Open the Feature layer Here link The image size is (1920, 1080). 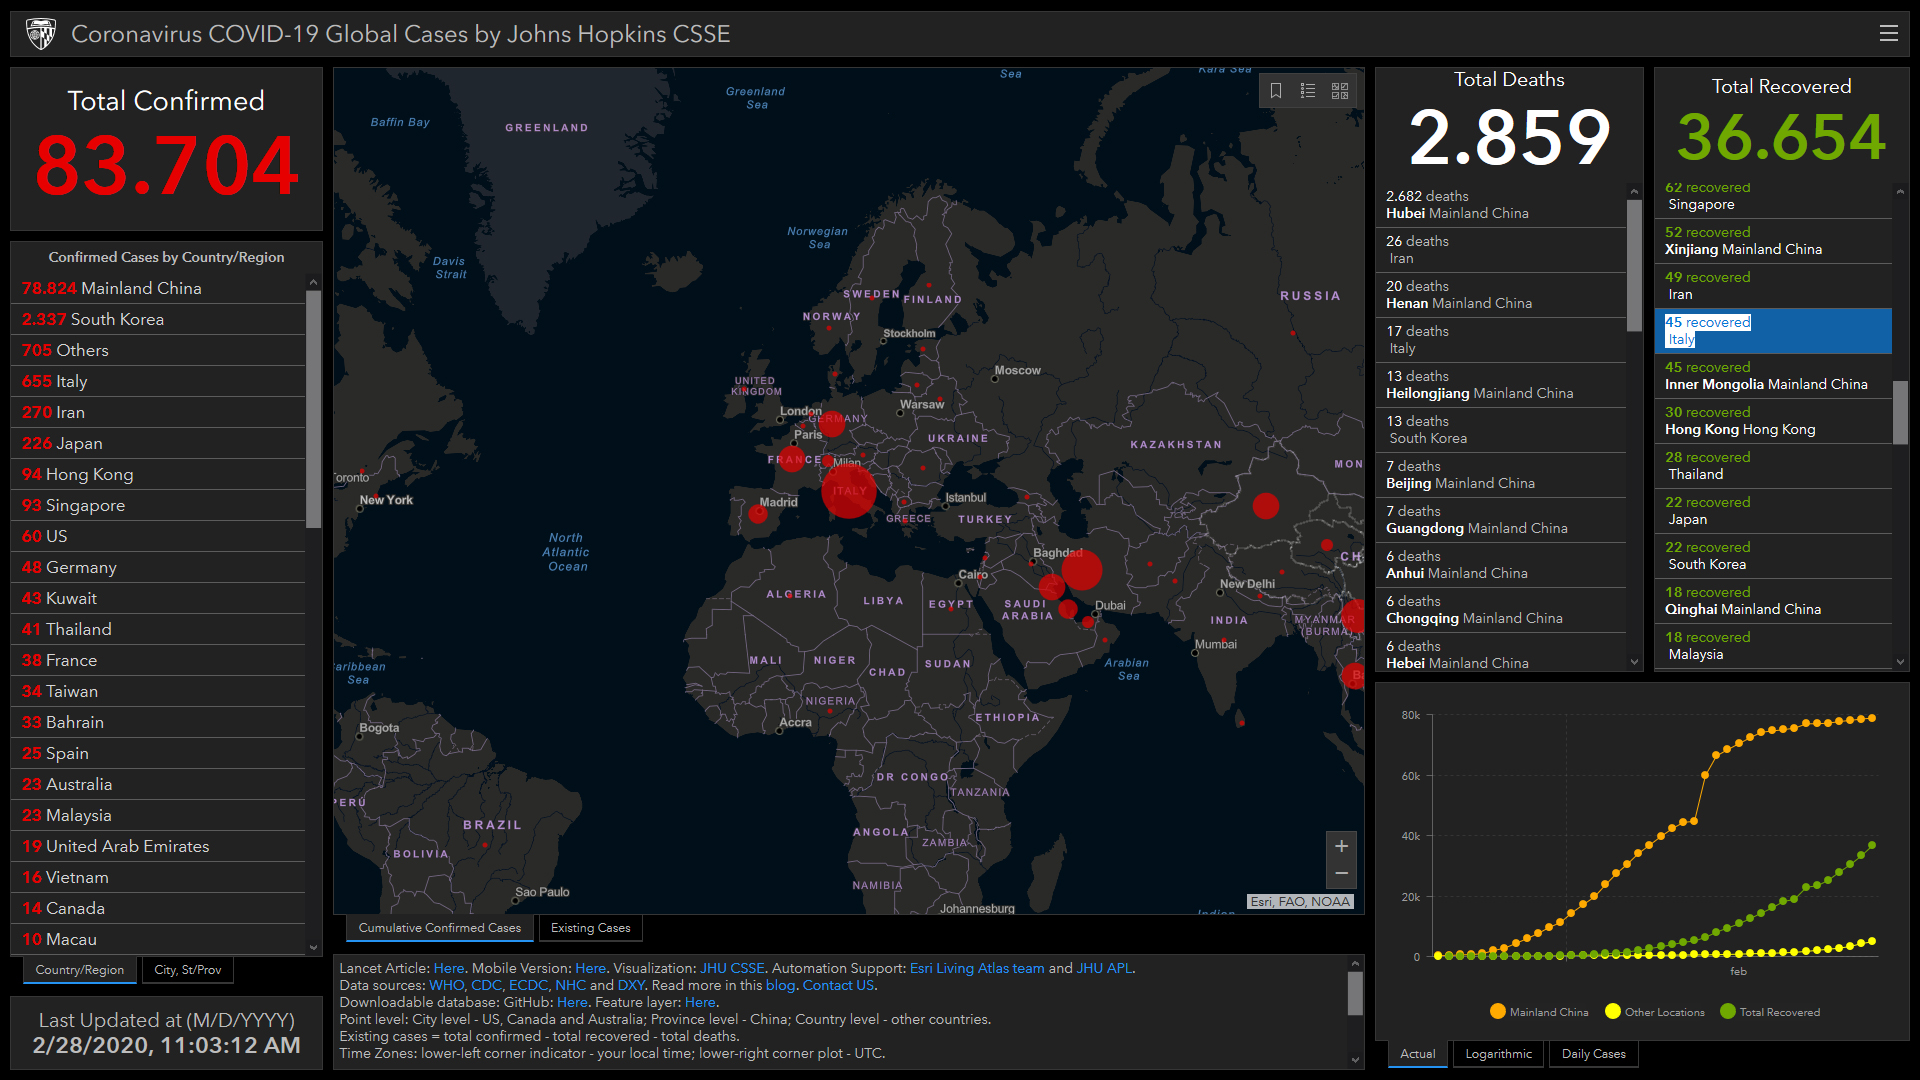pyautogui.click(x=700, y=1002)
